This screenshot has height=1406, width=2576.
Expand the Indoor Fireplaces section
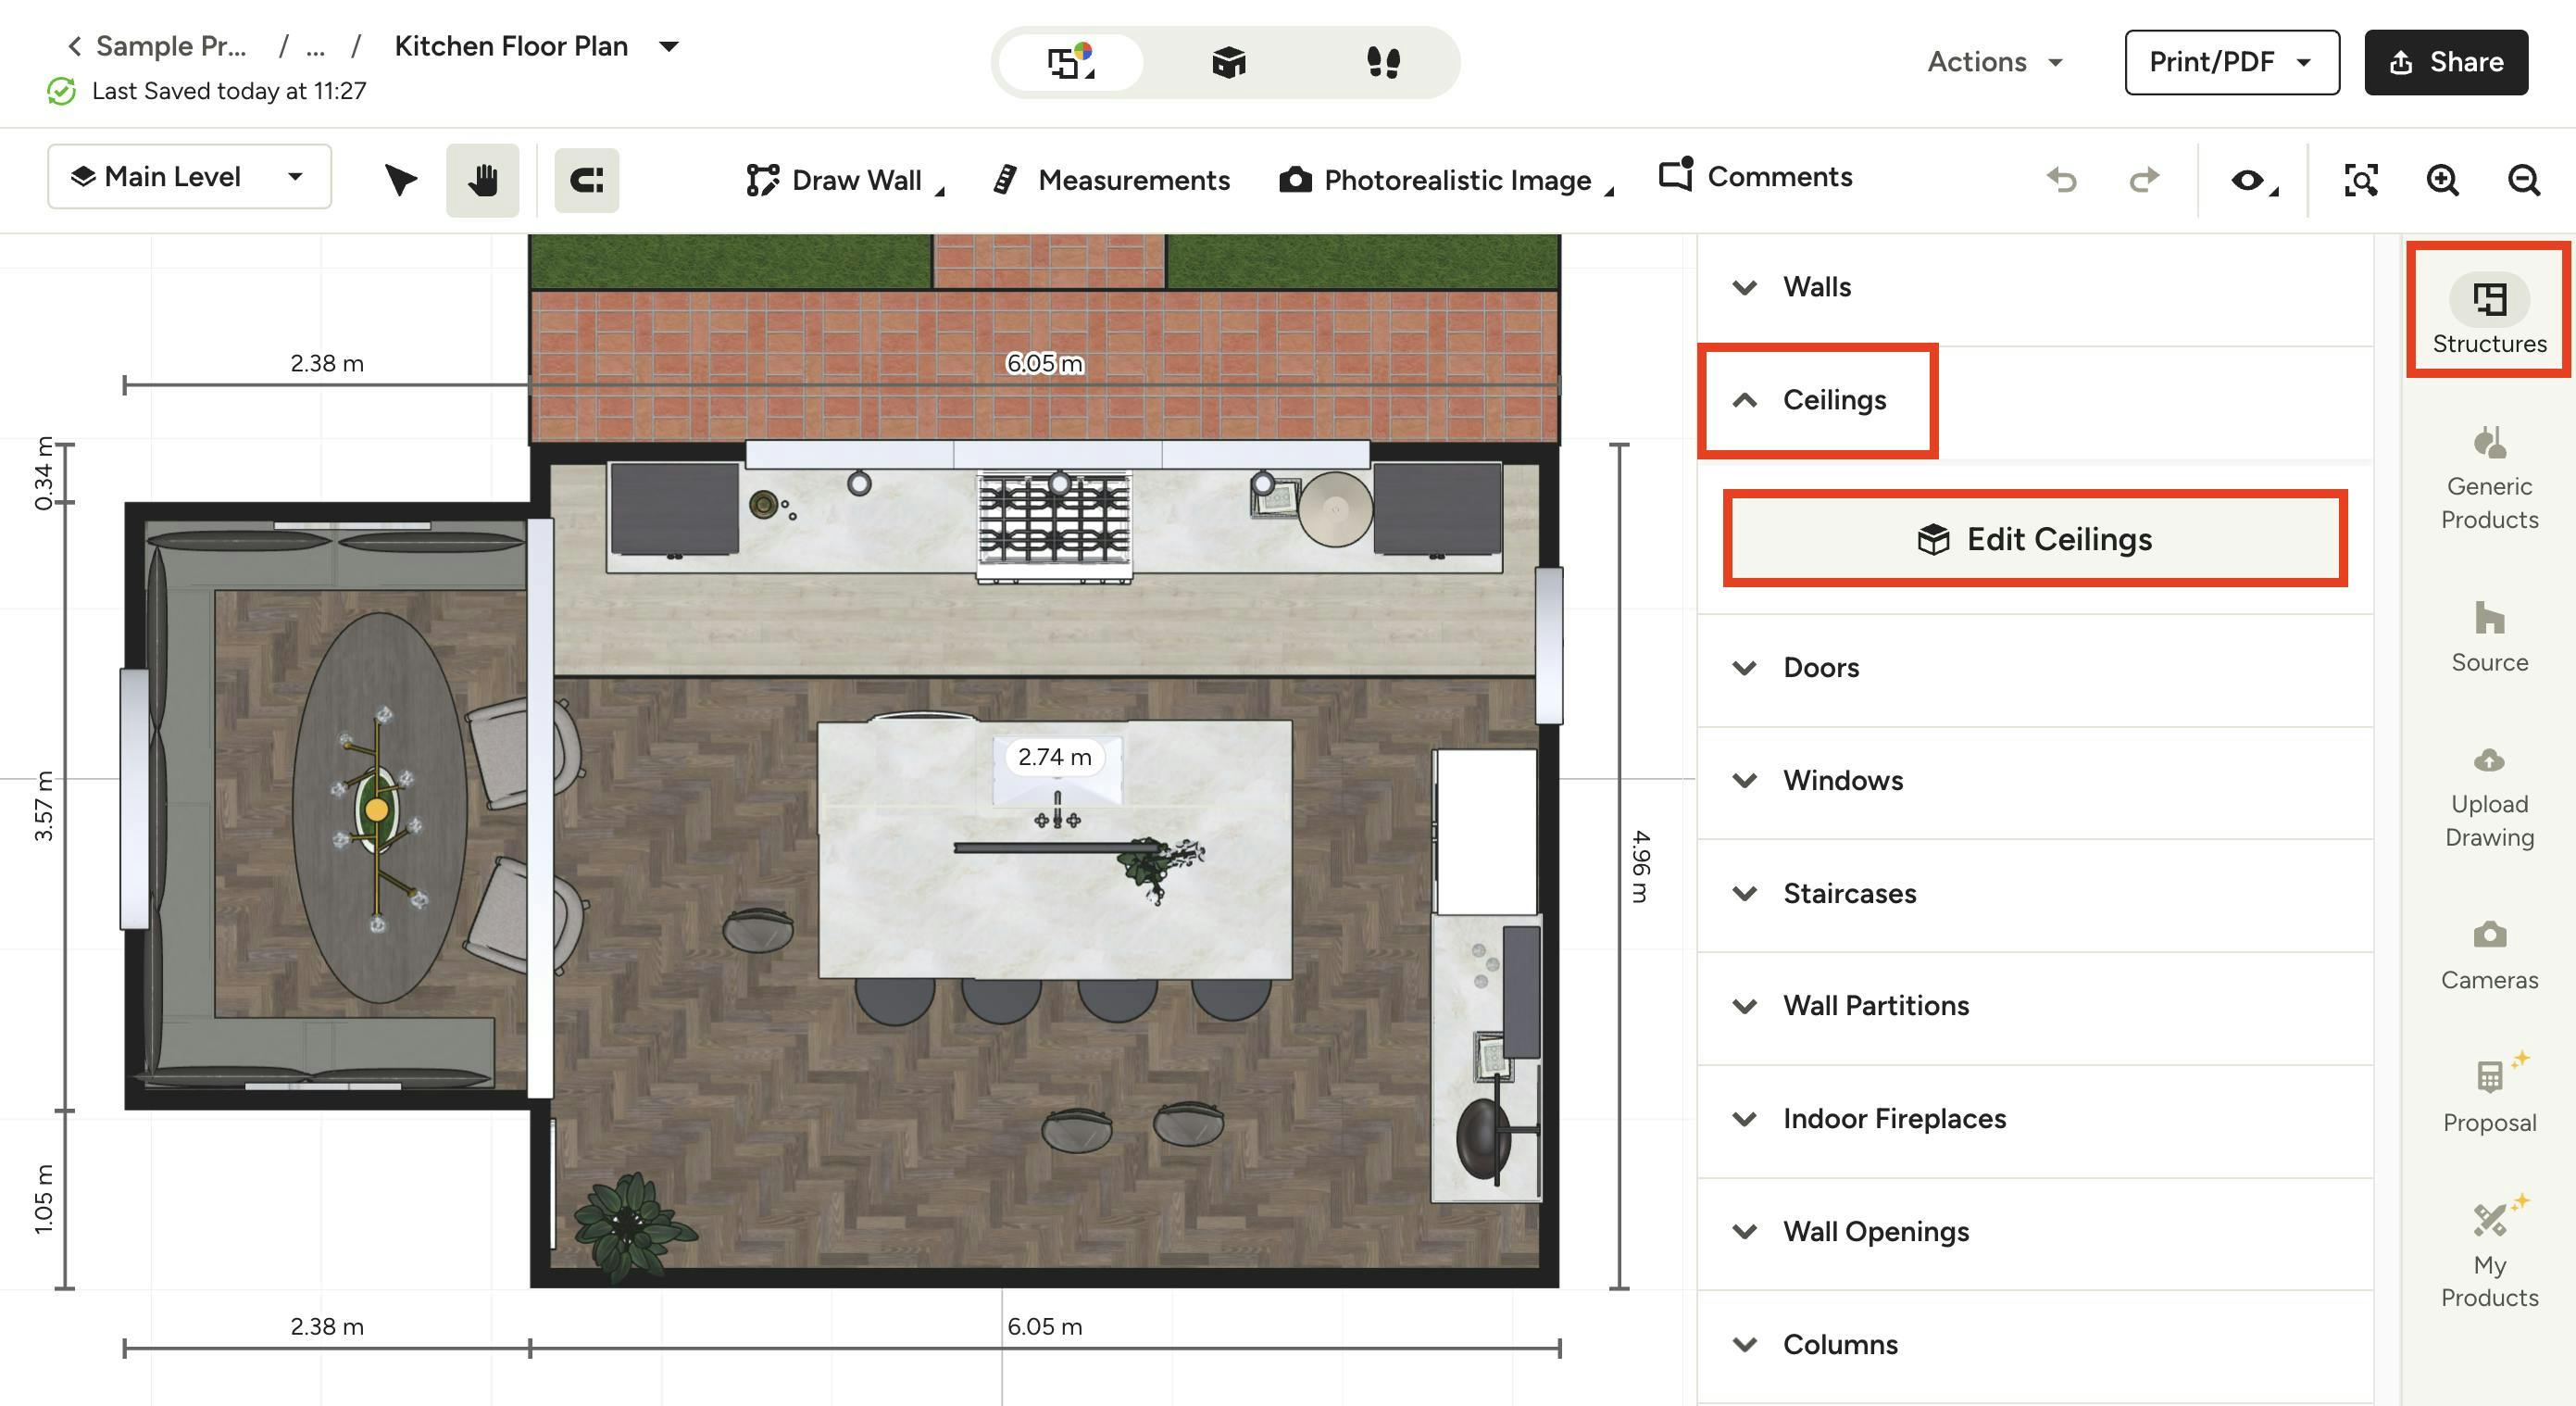pos(2035,1119)
